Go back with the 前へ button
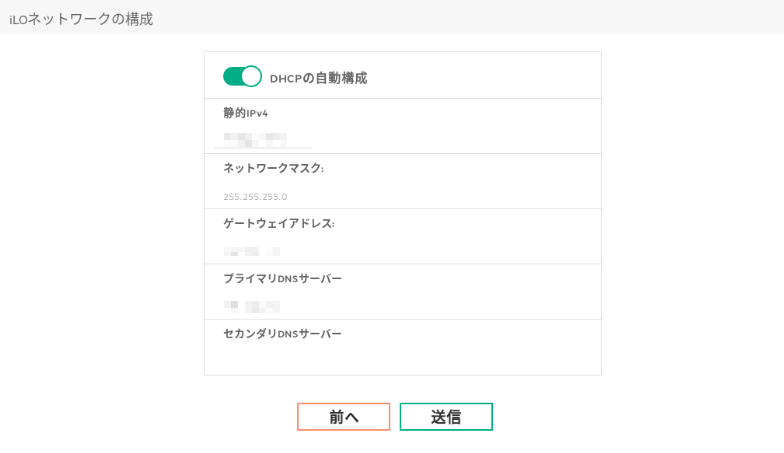The height and width of the screenshot is (453, 784). [x=343, y=417]
